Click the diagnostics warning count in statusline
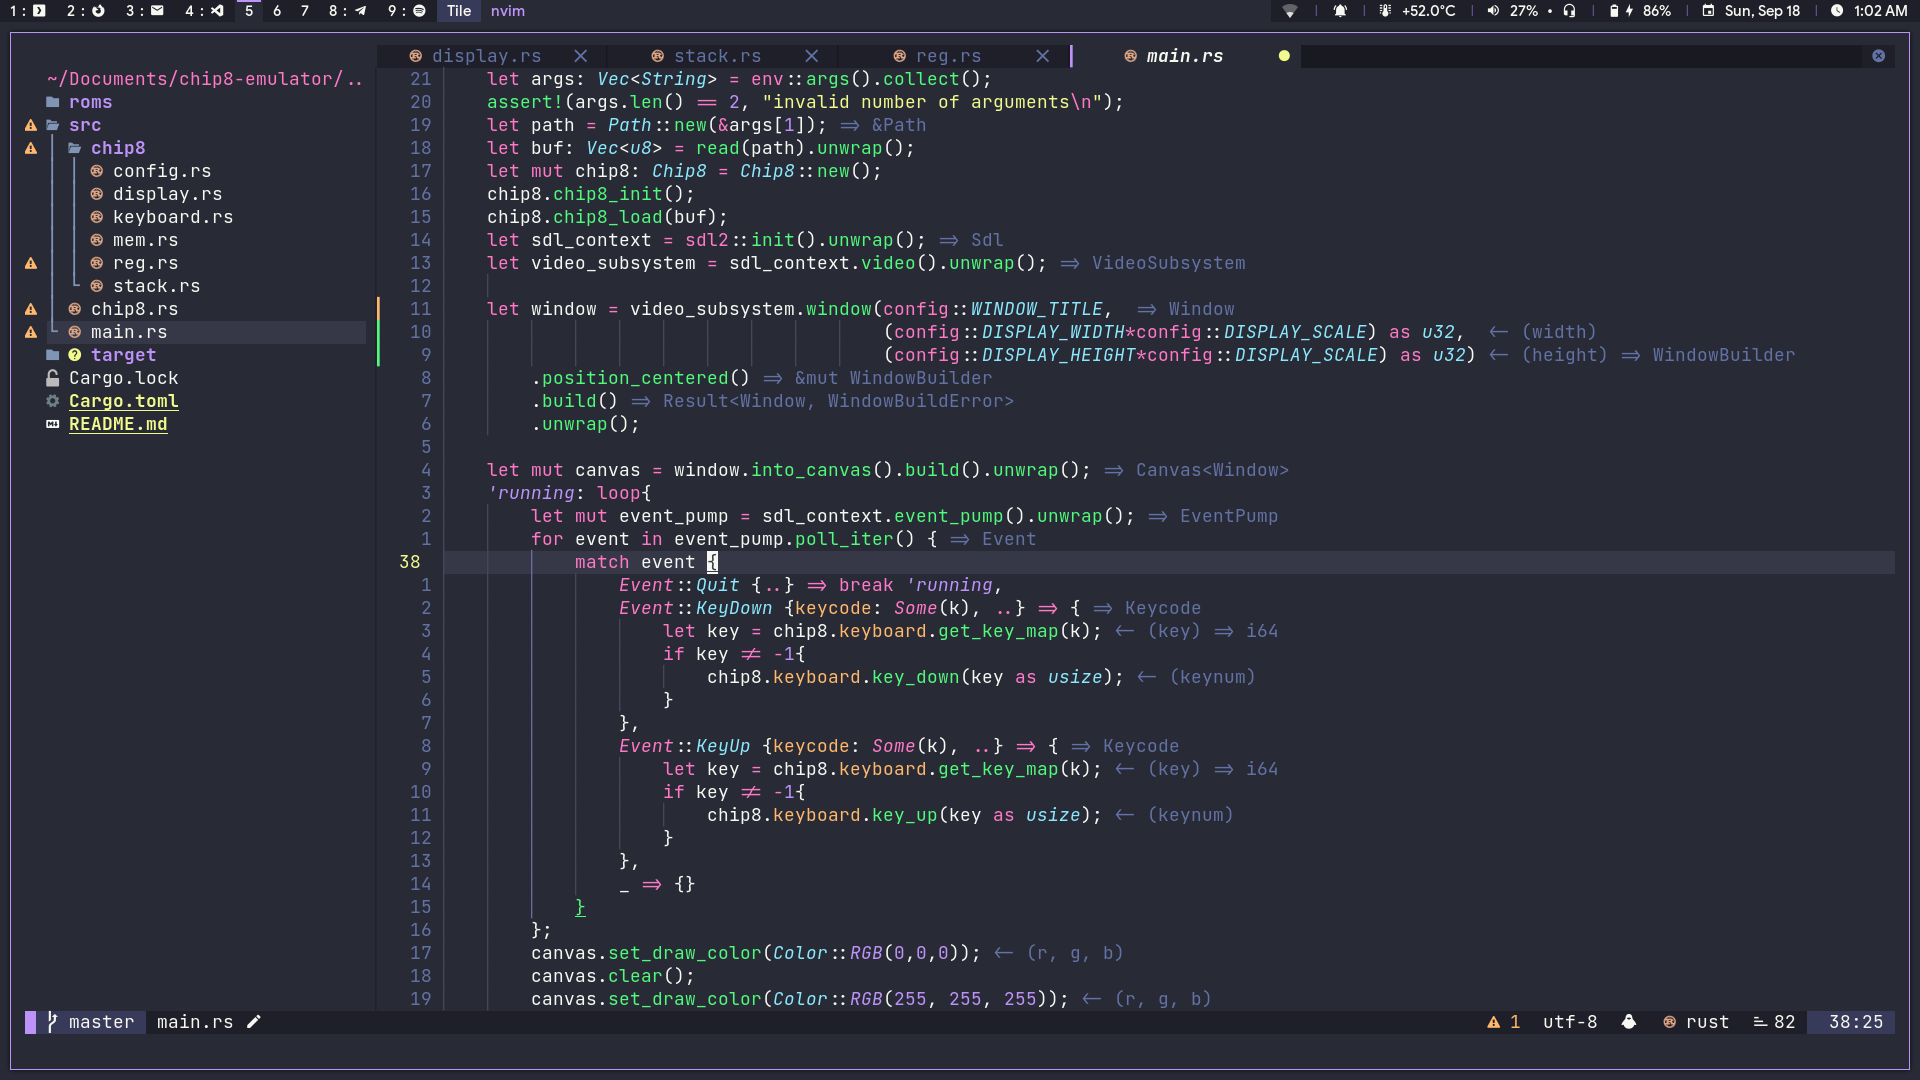Image resolution: width=1920 pixels, height=1080 pixels. pyautogui.click(x=1503, y=1022)
